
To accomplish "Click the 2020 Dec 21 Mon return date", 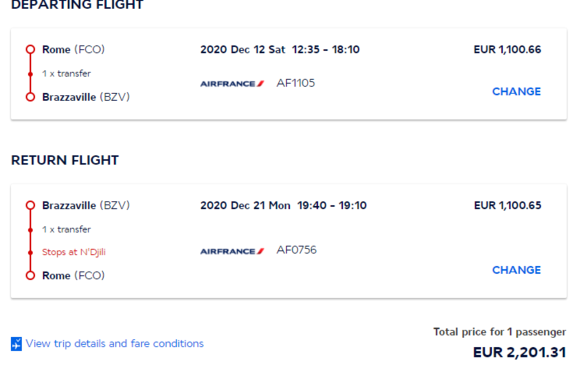I will click(245, 205).
